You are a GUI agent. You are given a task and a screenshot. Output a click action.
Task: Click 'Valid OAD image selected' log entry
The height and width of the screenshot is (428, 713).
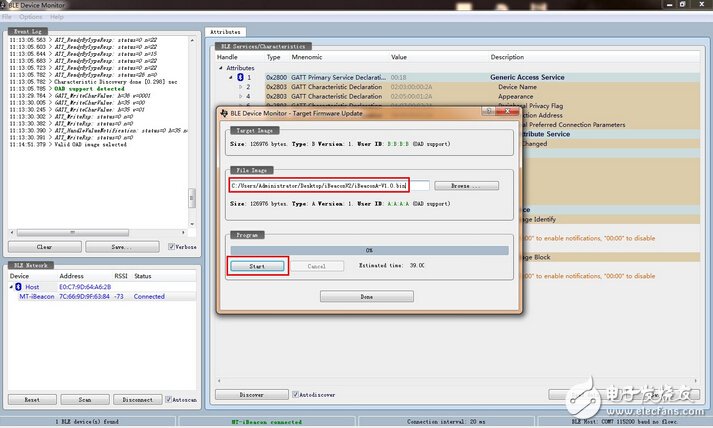[90, 144]
